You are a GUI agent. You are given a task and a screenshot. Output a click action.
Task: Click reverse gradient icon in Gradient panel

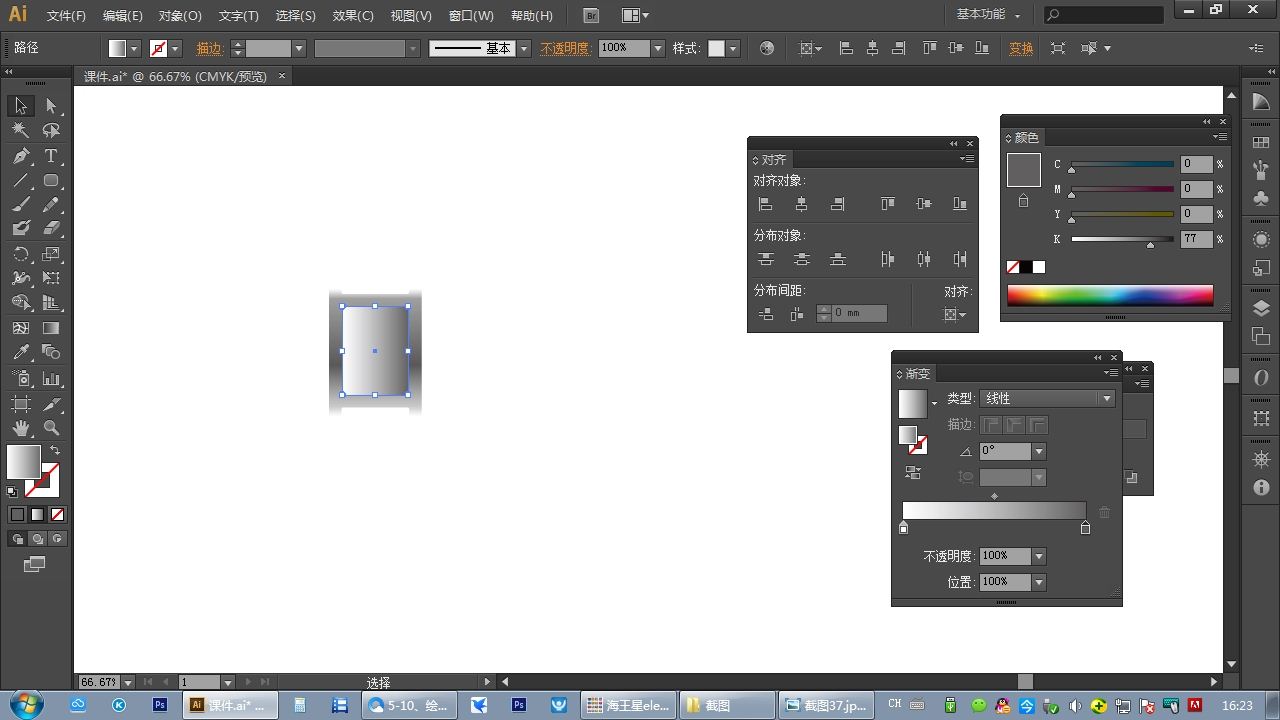[912, 473]
